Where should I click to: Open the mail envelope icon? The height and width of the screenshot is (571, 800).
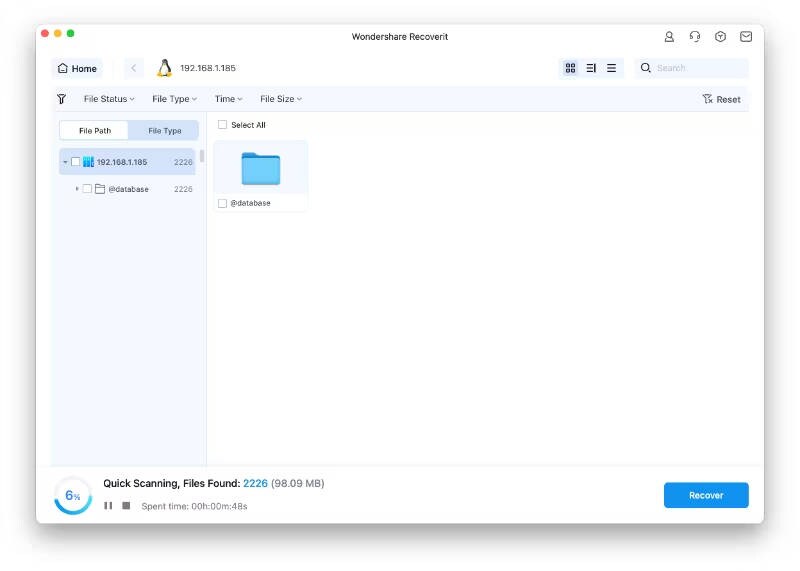pos(745,37)
